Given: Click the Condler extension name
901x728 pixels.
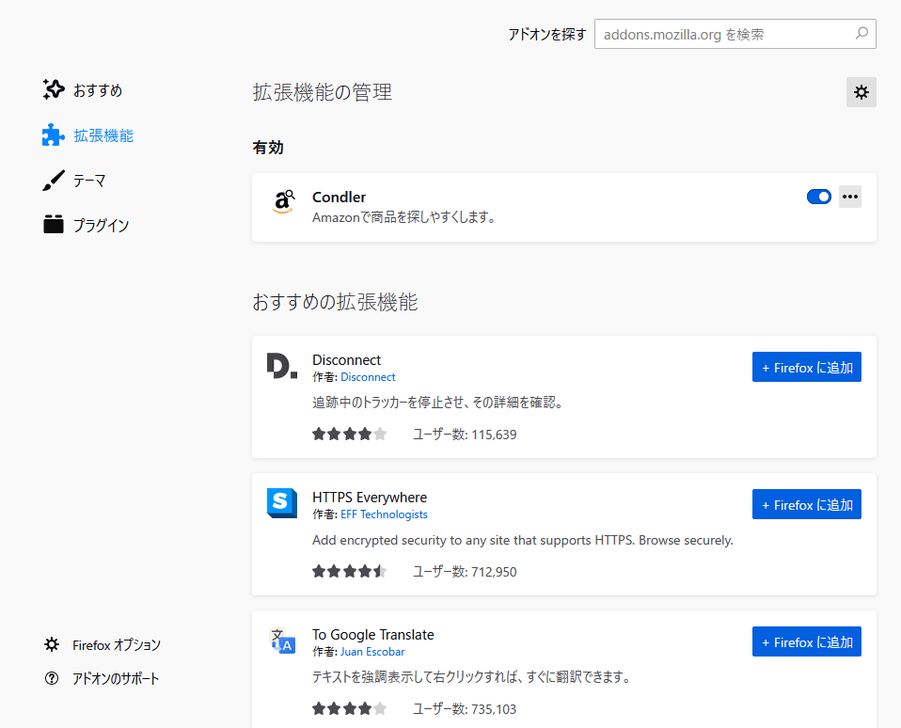Looking at the screenshot, I should tap(339, 197).
